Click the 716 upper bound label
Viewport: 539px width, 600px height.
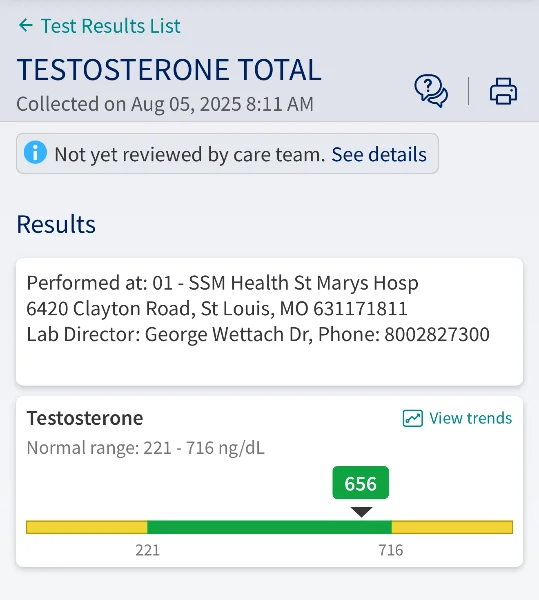391,550
